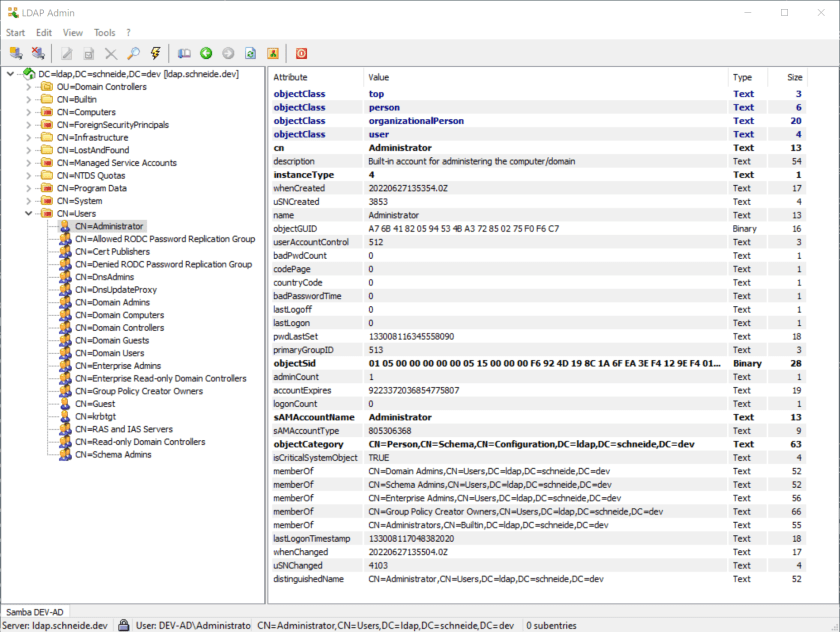Collapse the CN=Users tree node

(x=29, y=213)
